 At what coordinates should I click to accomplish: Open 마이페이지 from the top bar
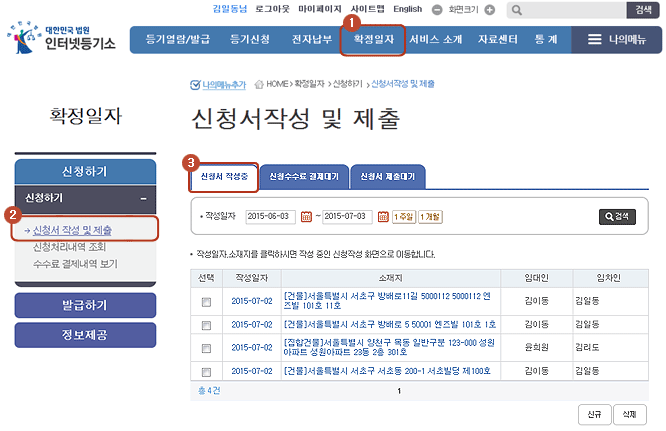319,9
